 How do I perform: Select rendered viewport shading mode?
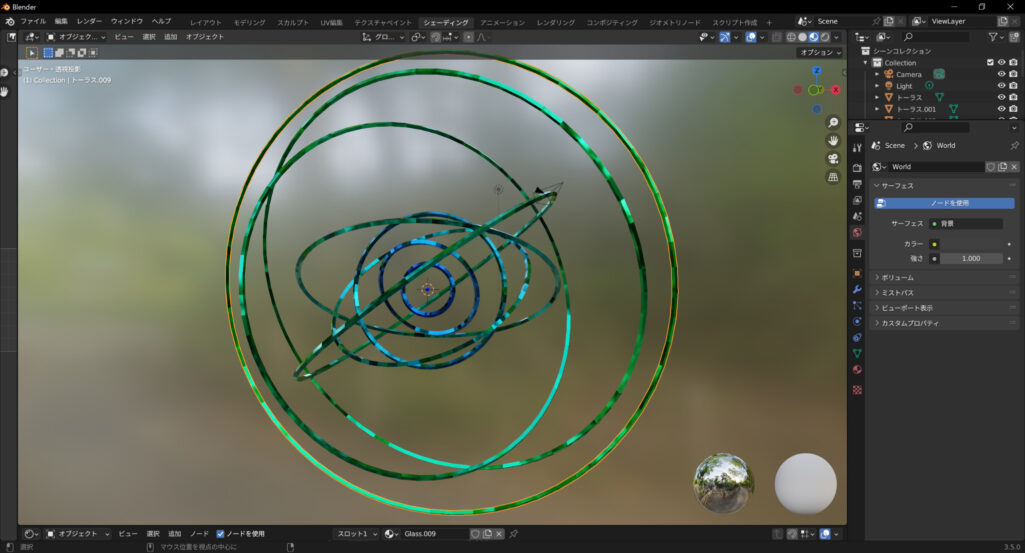825,37
